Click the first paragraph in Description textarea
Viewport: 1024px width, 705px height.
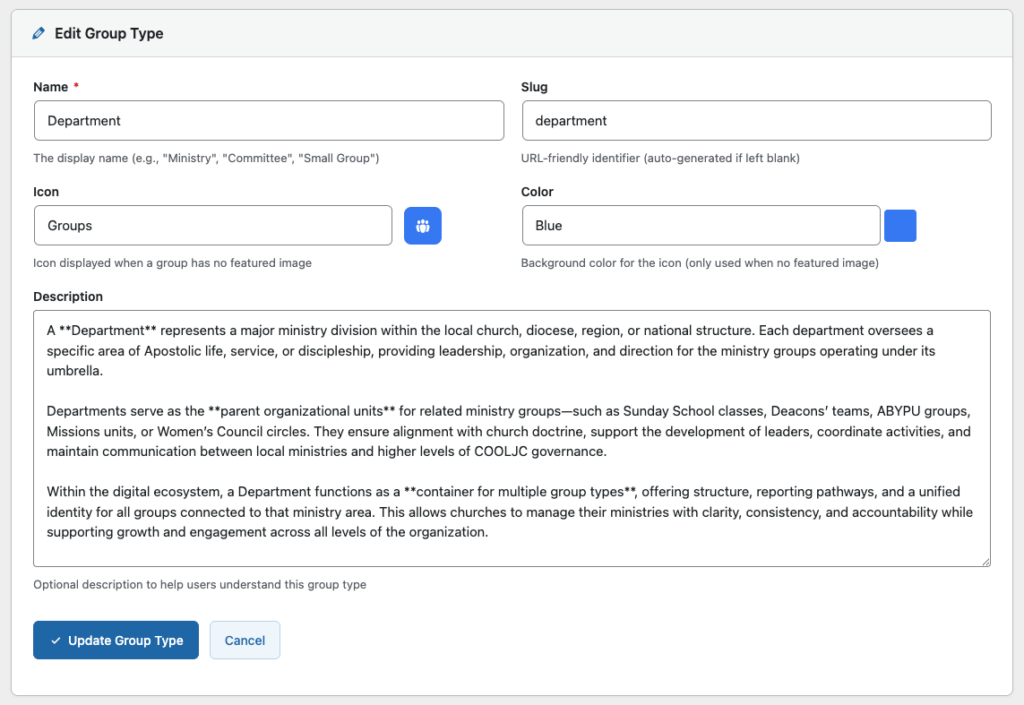point(500,350)
